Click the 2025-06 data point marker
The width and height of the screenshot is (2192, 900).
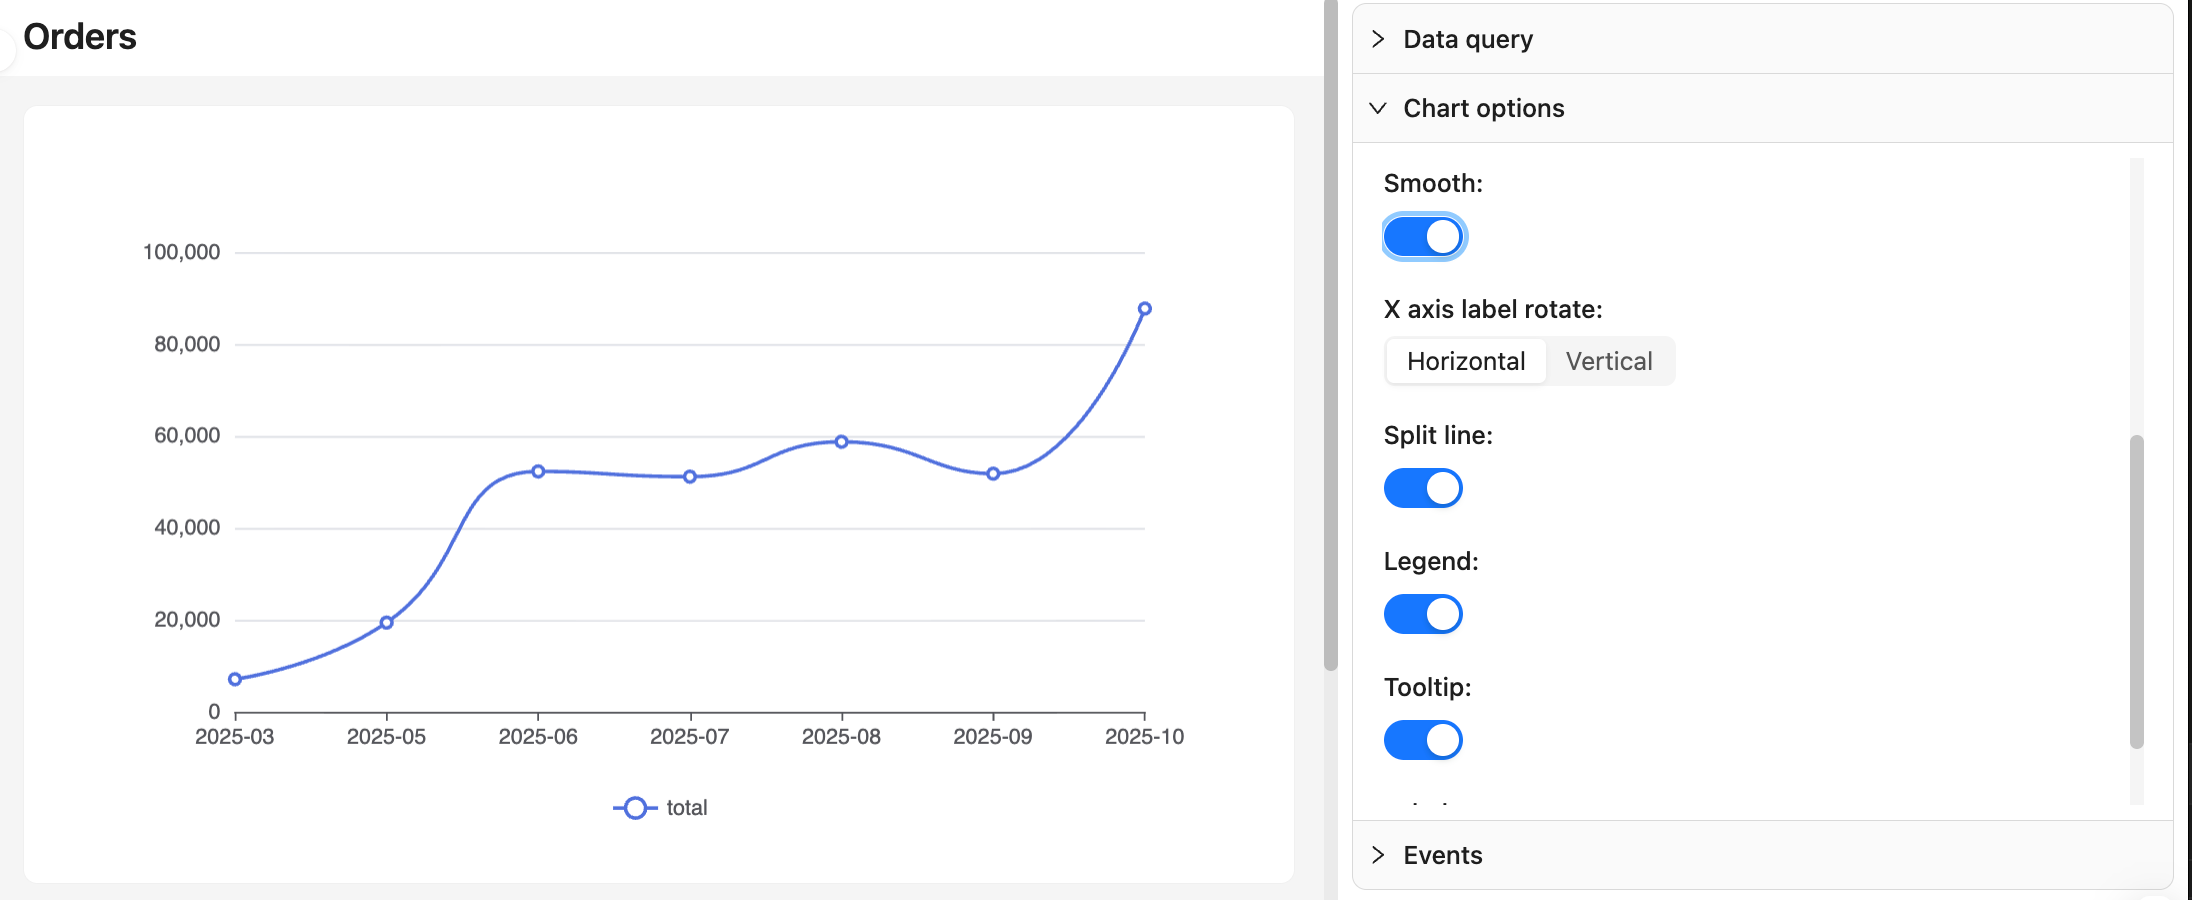point(538,471)
